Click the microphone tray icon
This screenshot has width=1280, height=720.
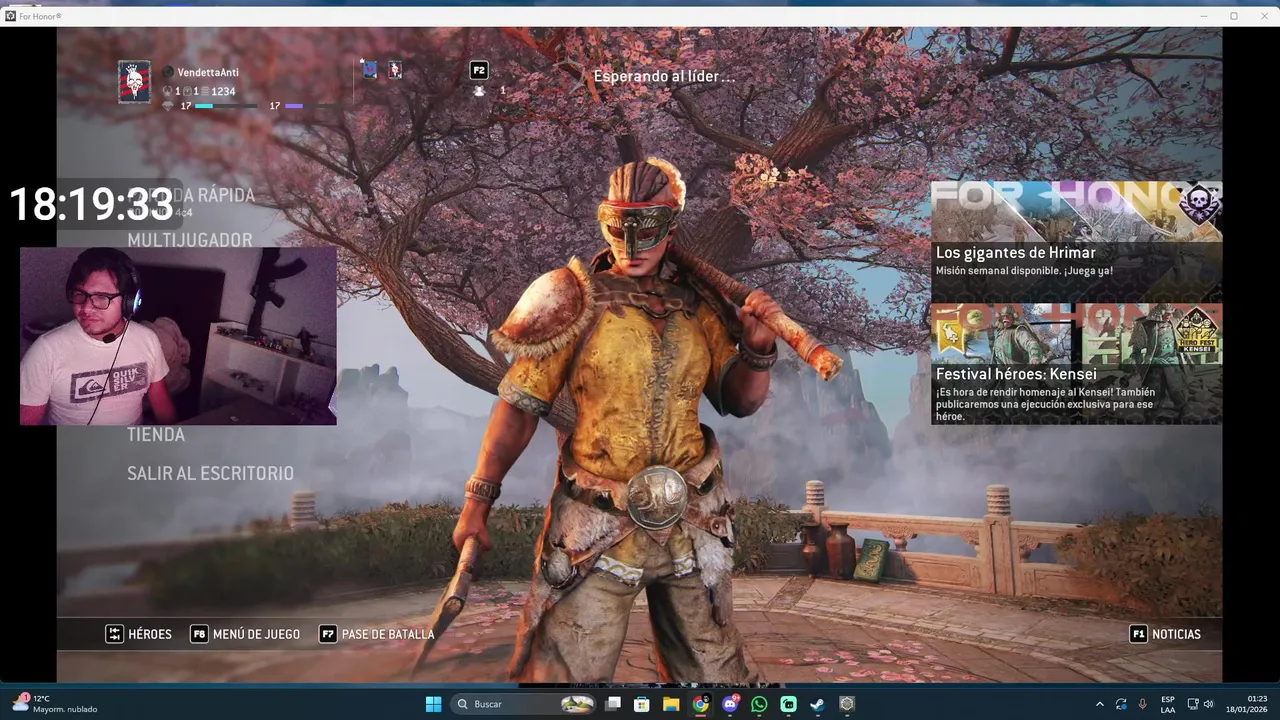(x=1143, y=704)
